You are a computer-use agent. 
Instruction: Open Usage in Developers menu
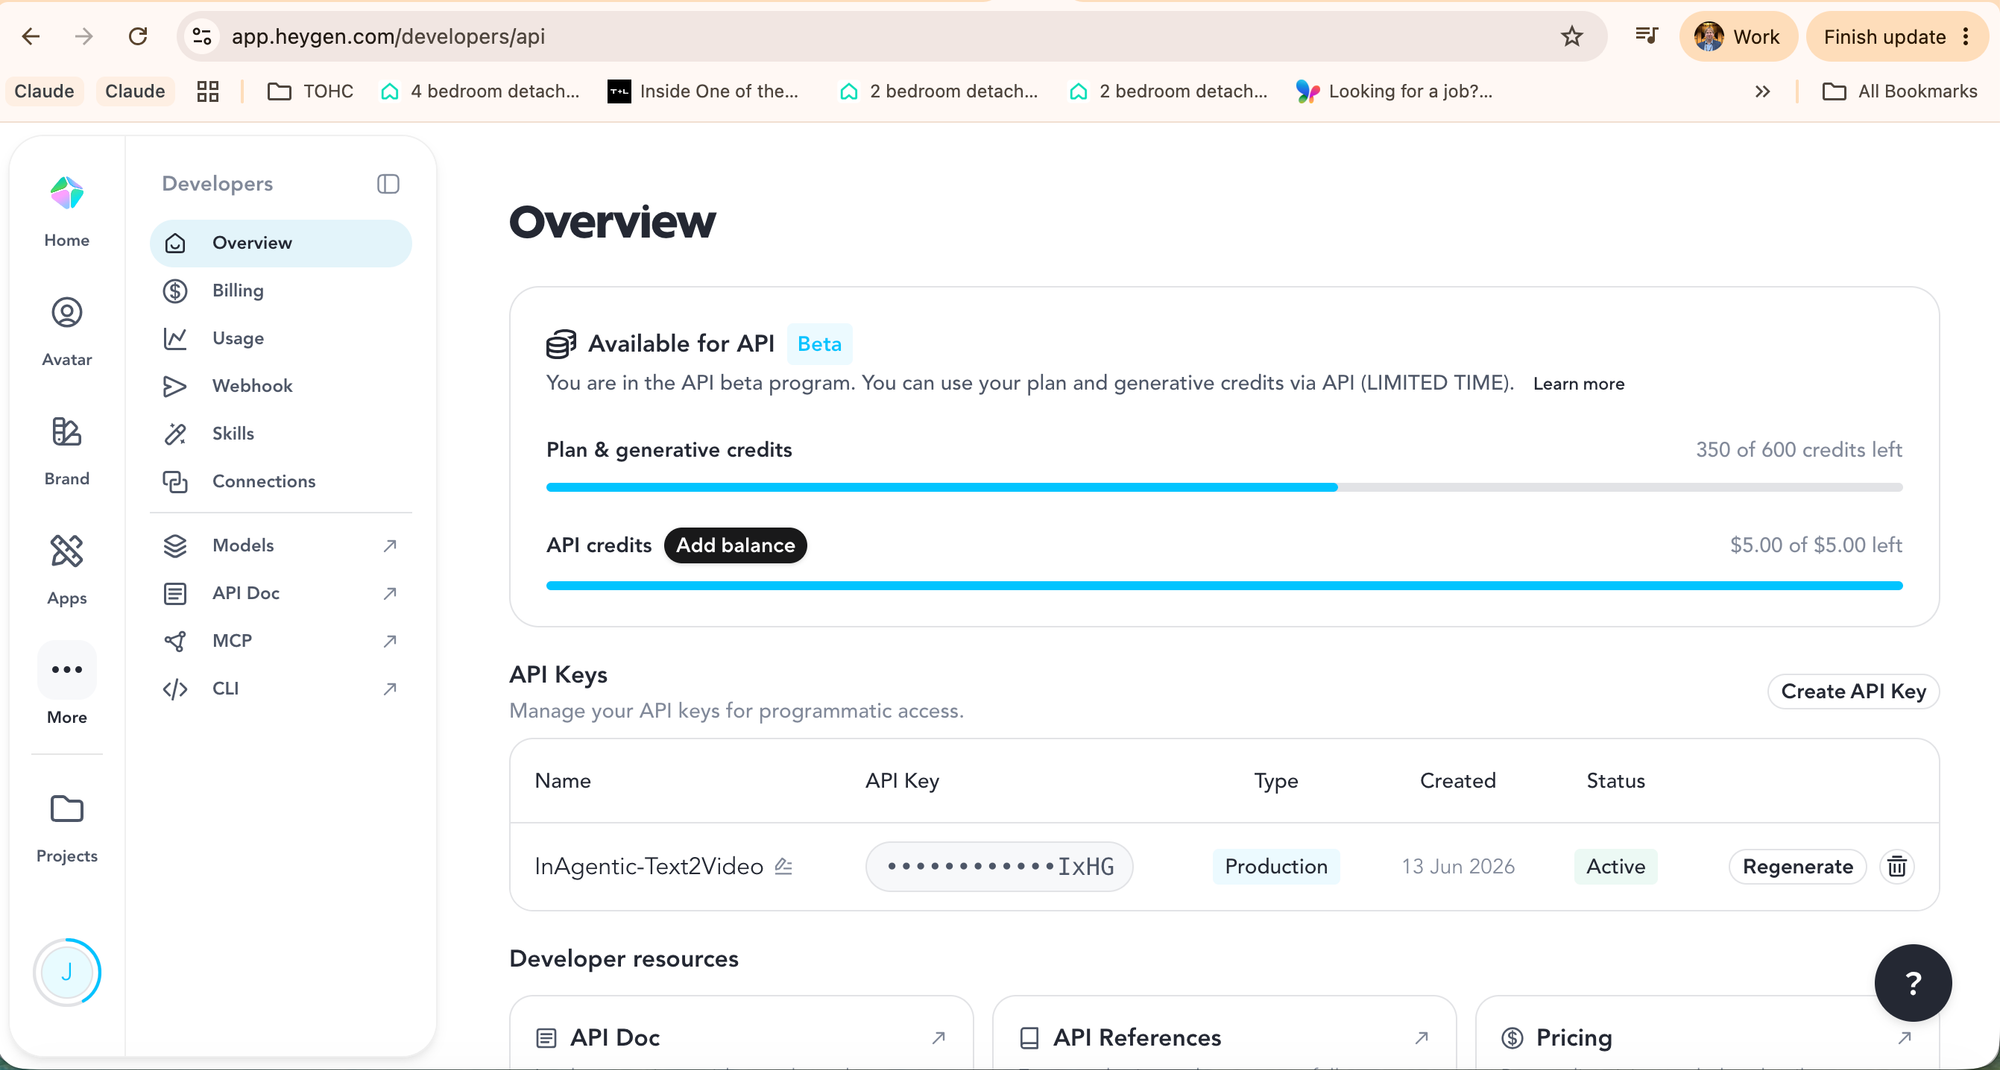coord(281,338)
